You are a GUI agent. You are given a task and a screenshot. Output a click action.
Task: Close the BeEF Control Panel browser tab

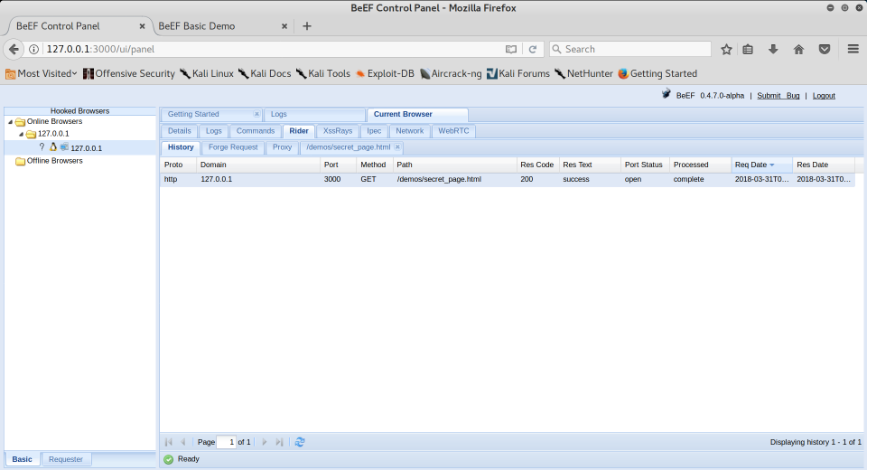[142, 26]
